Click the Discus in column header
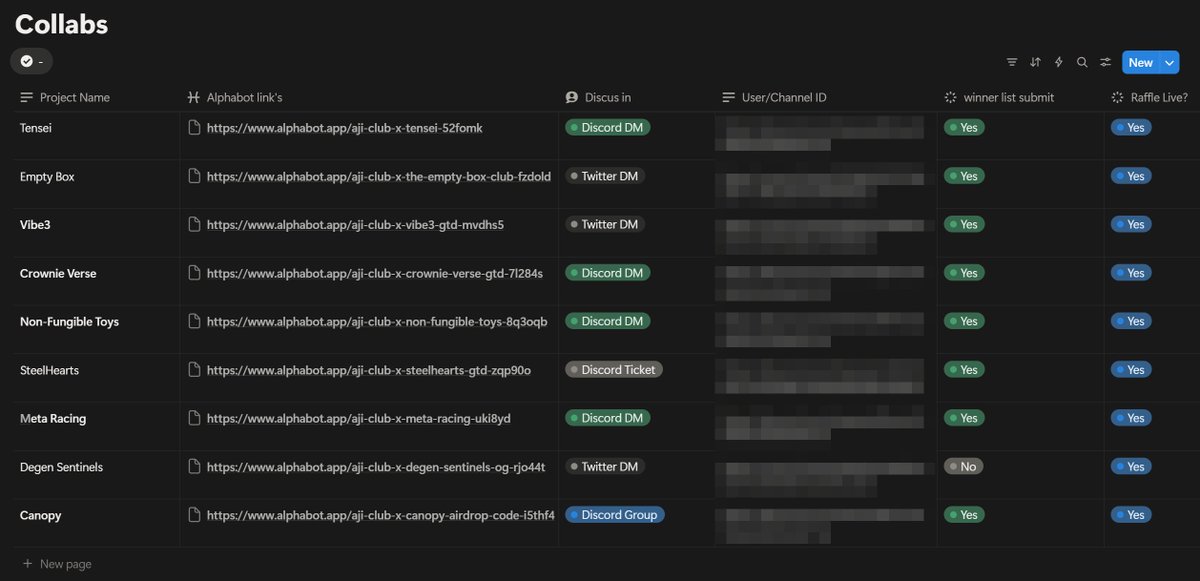This screenshot has height=581, width=1200. [x=598, y=97]
